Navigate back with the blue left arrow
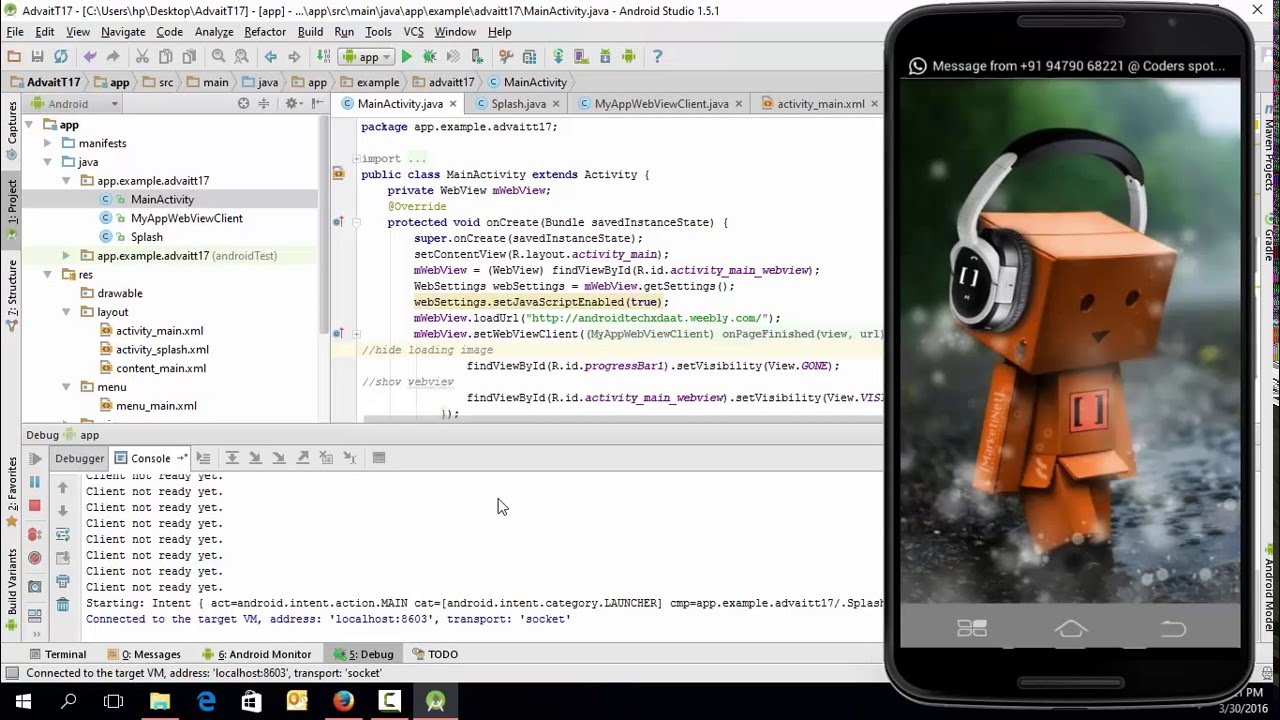Viewport: 1280px width, 720px height. click(270, 57)
